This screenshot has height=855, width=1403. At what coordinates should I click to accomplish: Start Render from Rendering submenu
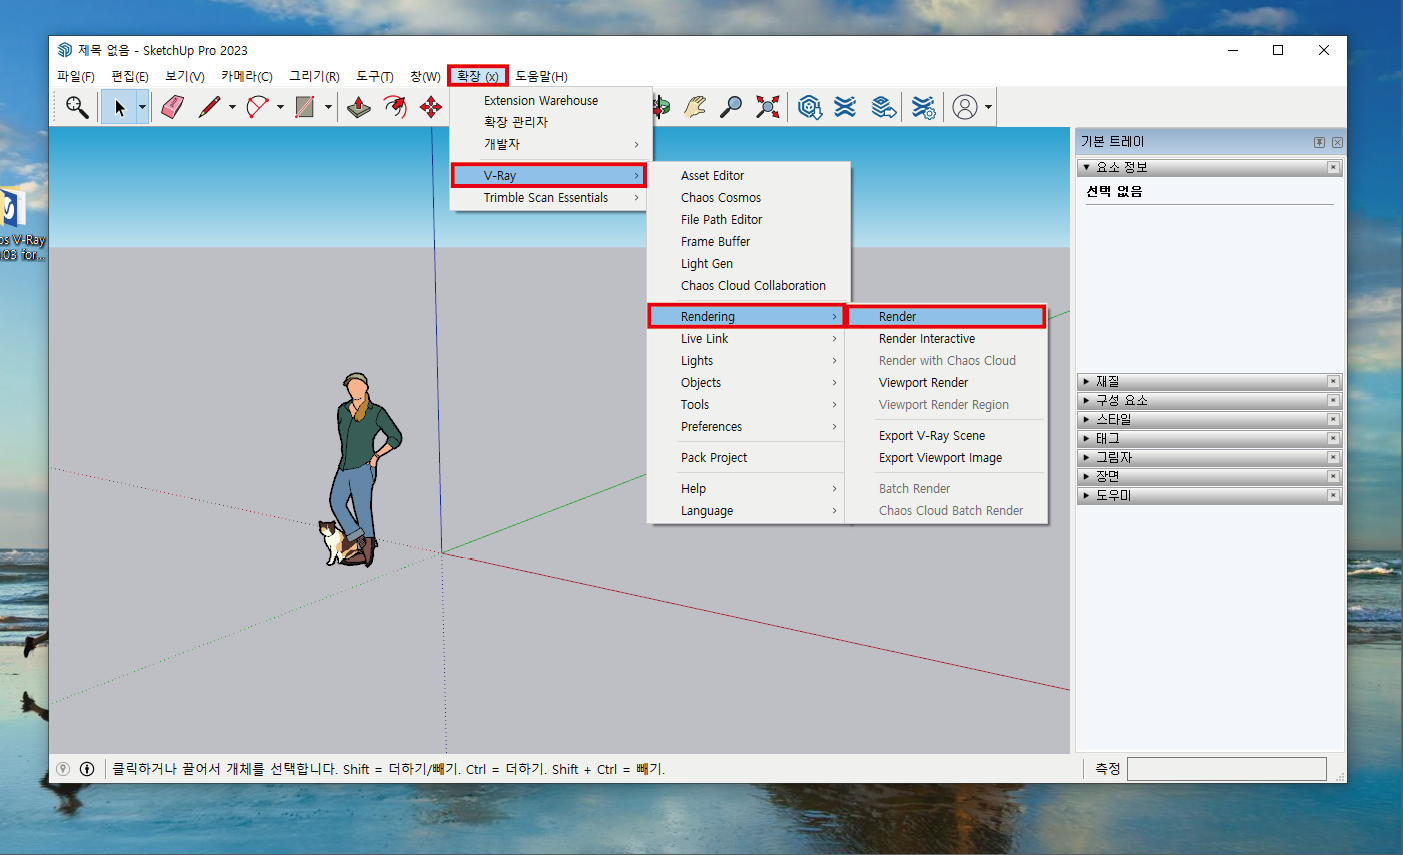(x=946, y=317)
